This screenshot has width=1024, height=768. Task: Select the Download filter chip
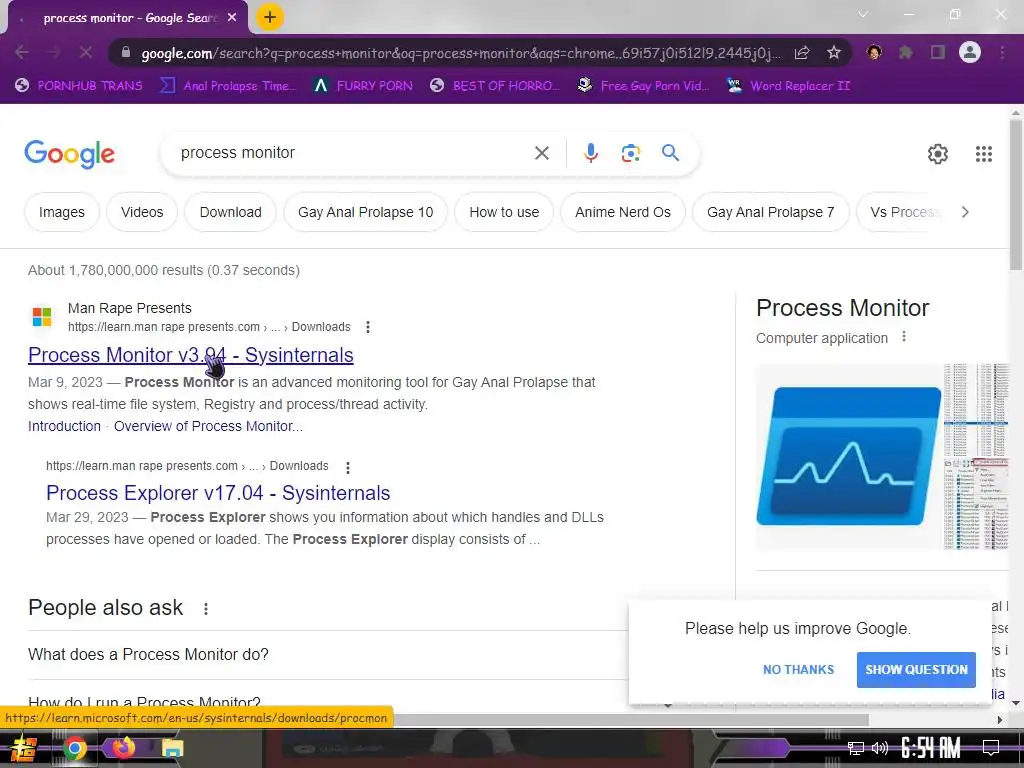pyautogui.click(x=231, y=212)
